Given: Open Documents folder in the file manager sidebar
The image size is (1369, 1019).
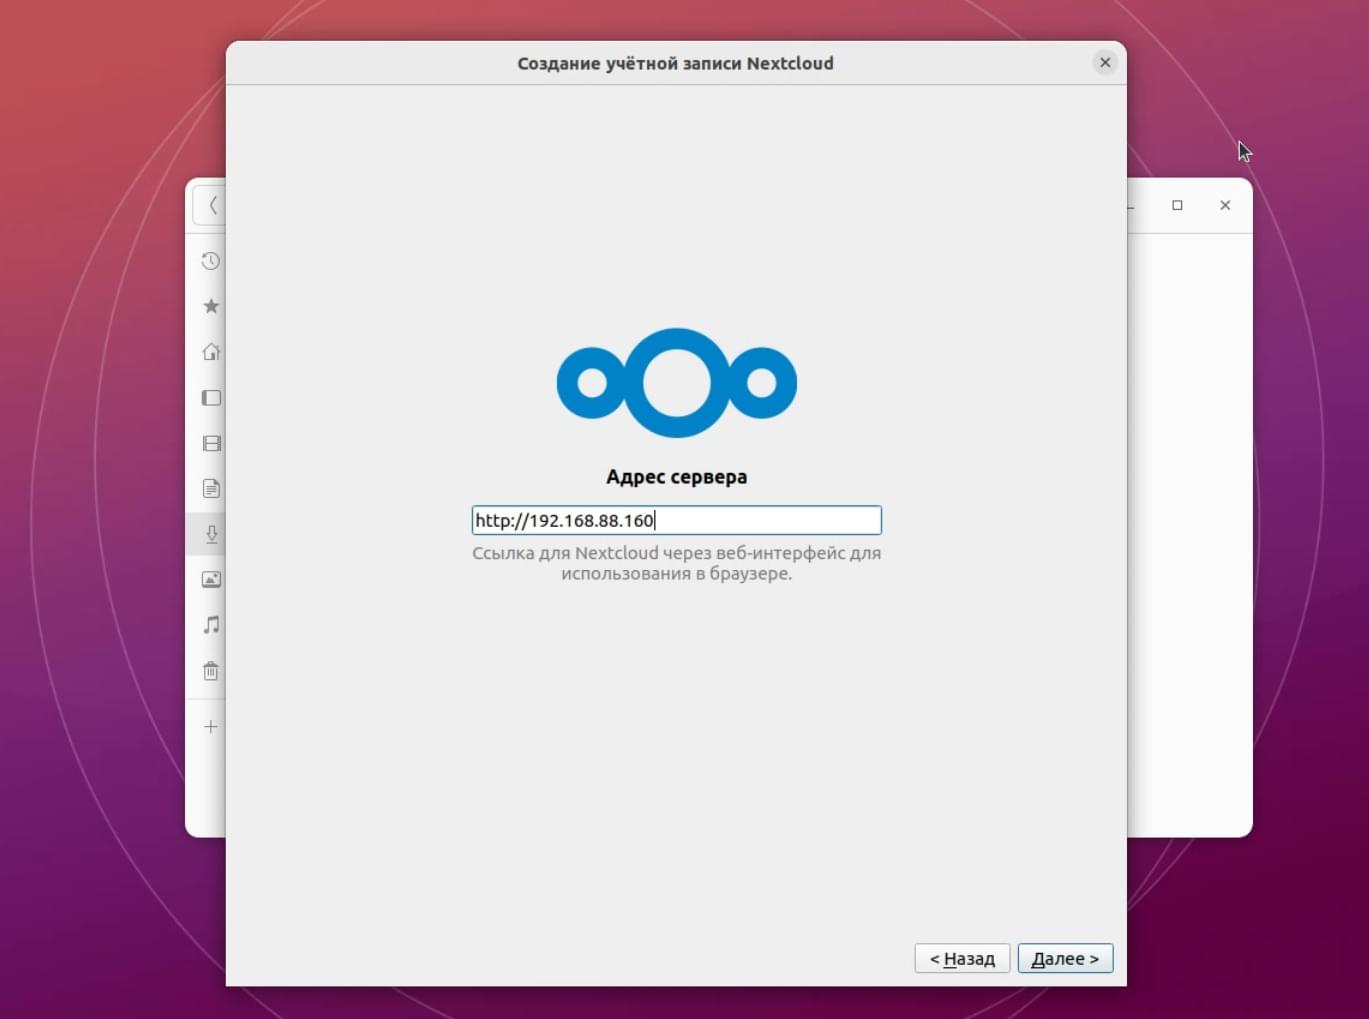Looking at the screenshot, I should click(211, 488).
